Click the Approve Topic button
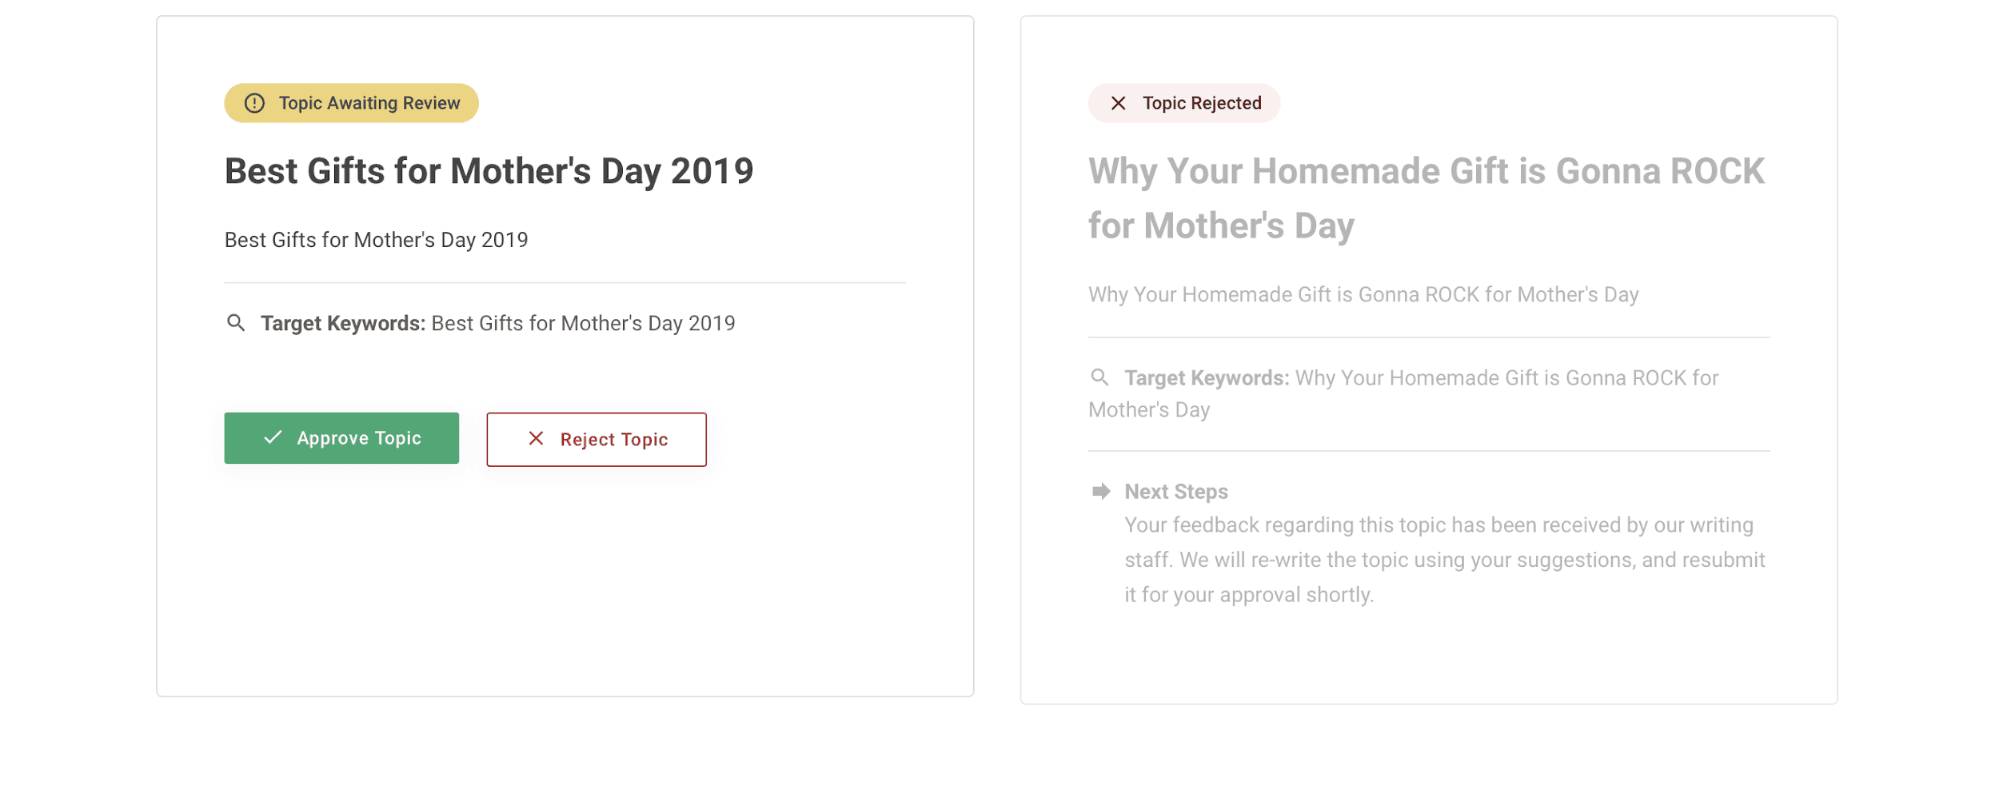Screen dimensions: 1999x787 (x=341, y=438)
